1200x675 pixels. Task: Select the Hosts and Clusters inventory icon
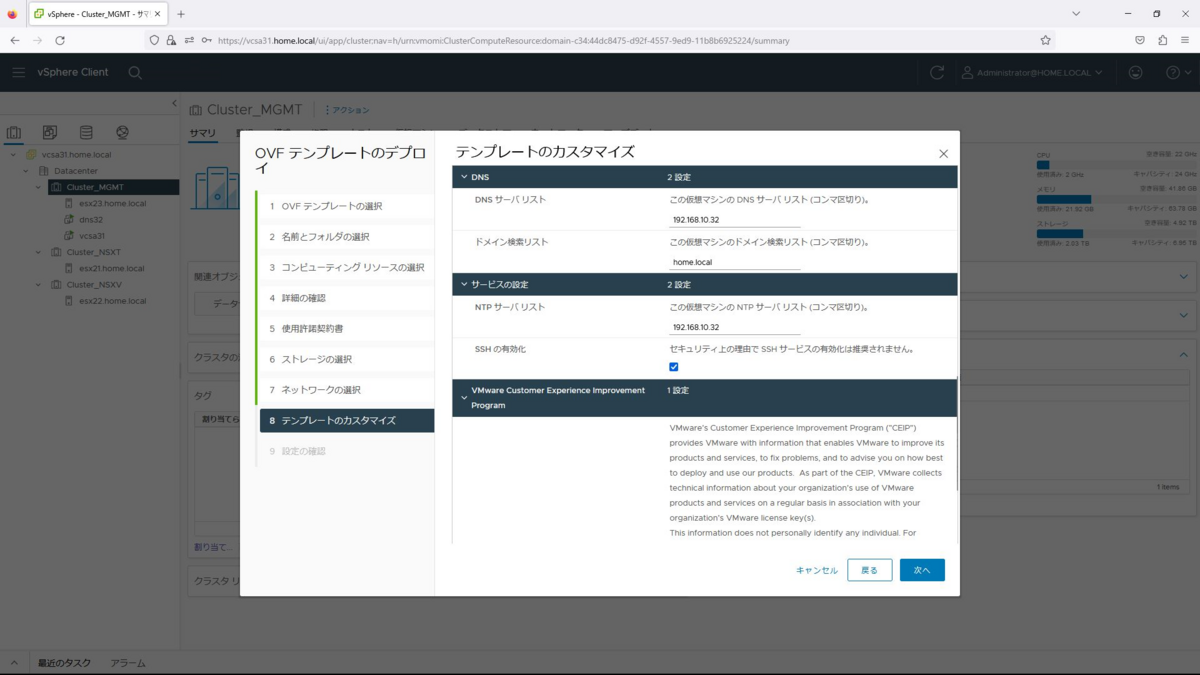point(14,132)
